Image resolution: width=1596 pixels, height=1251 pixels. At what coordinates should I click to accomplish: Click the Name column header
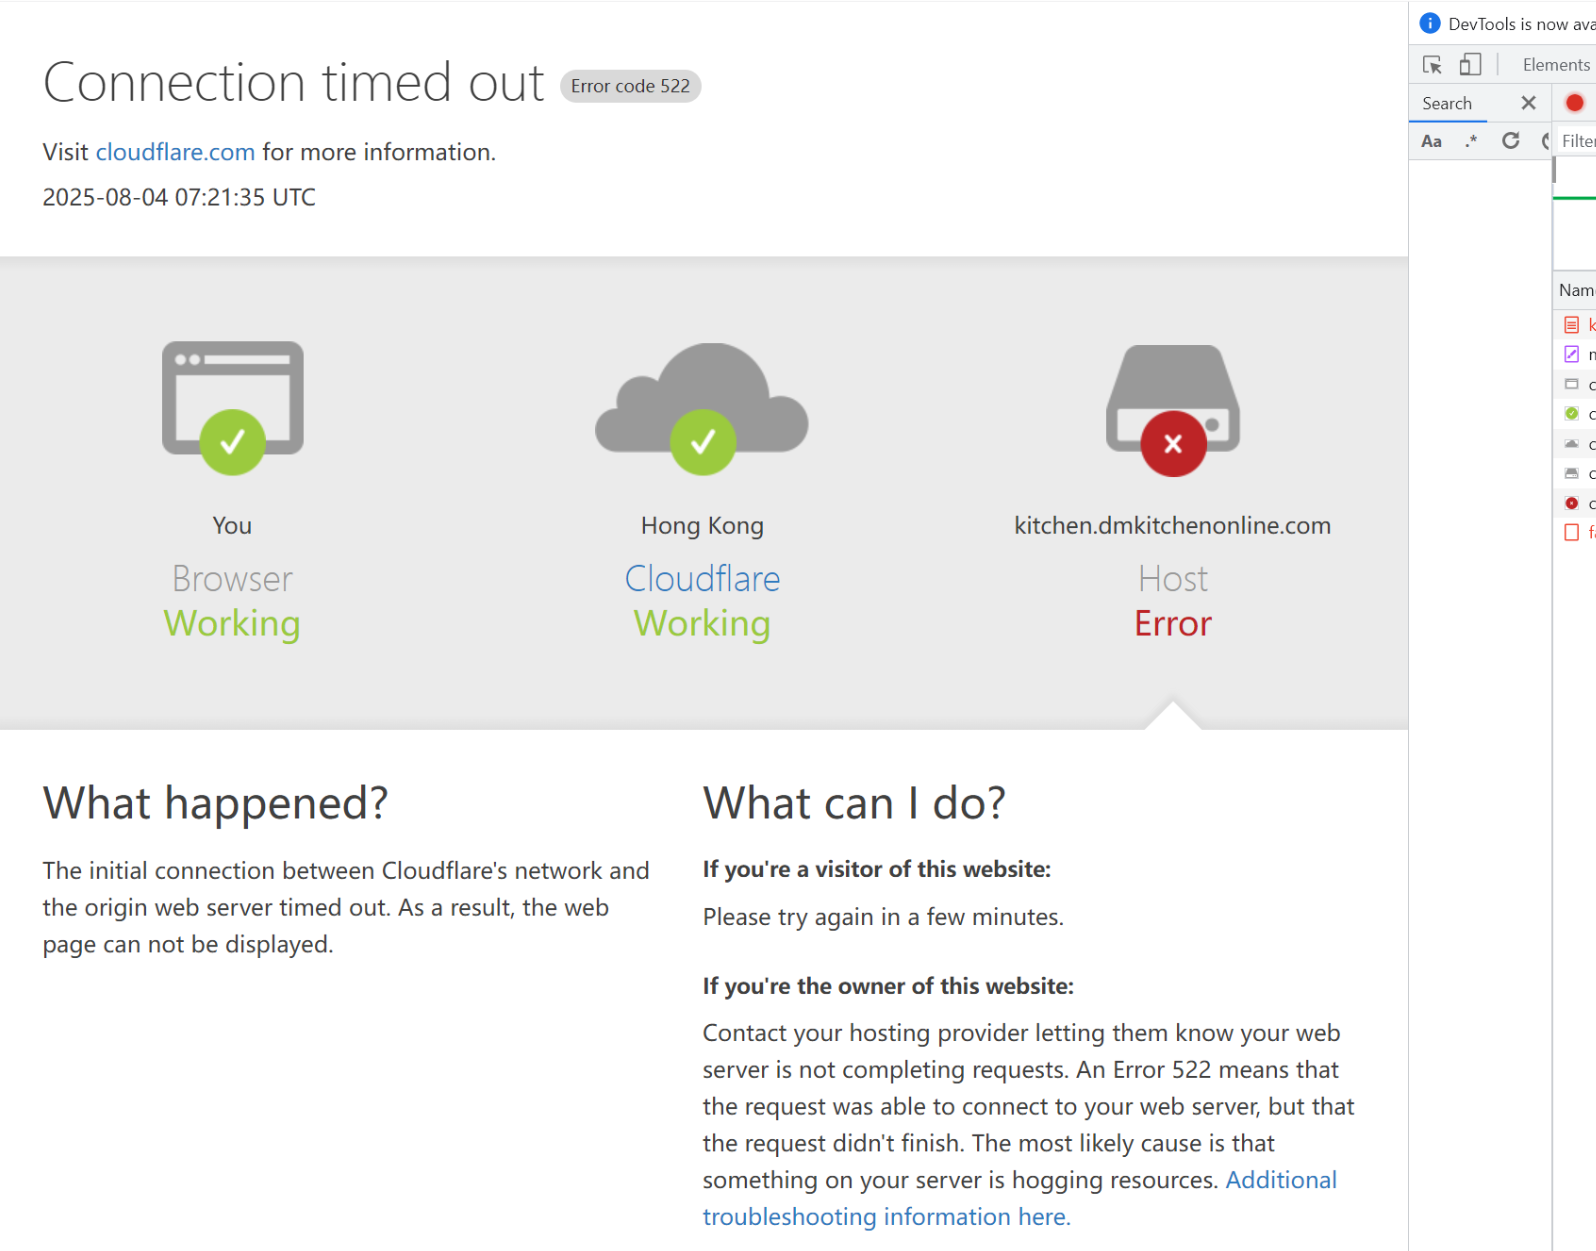[1576, 290]
